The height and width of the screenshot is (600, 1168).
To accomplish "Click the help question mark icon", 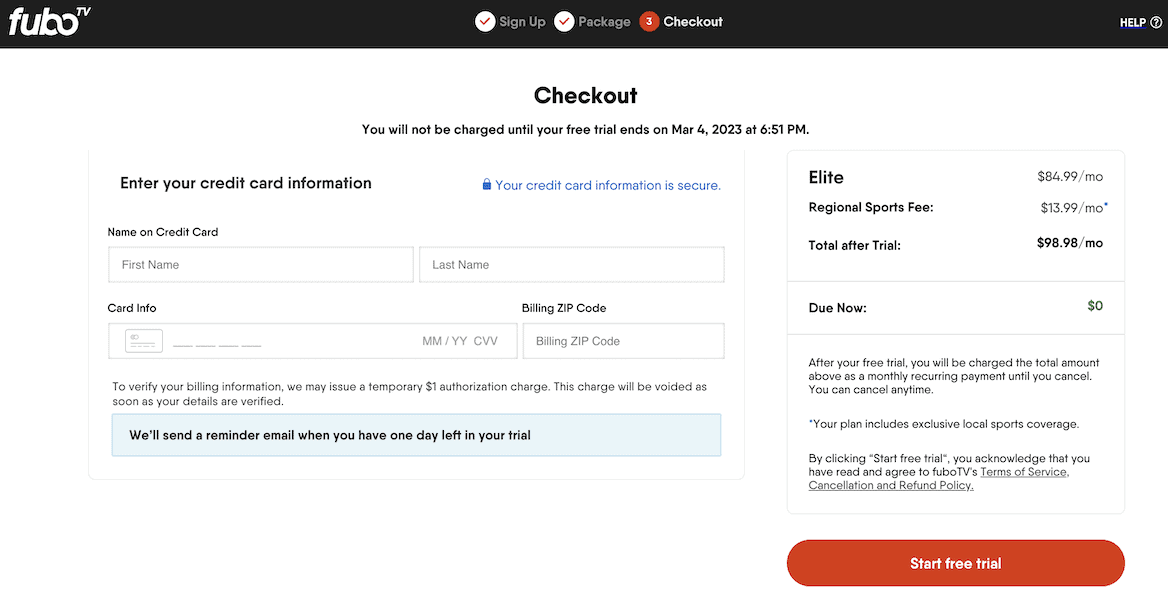I will [1156, 22].
